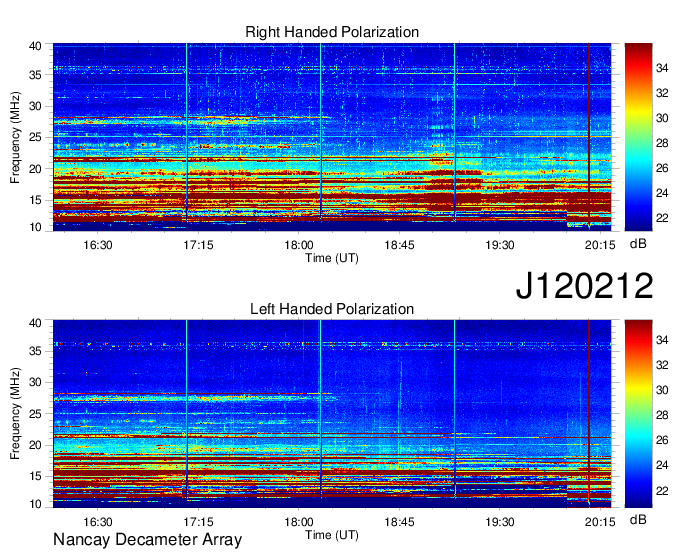This screenshot has height=552, width=680.
Task: Click "34" dB value on Left Handed color bar
Action: tap(662, 340)
